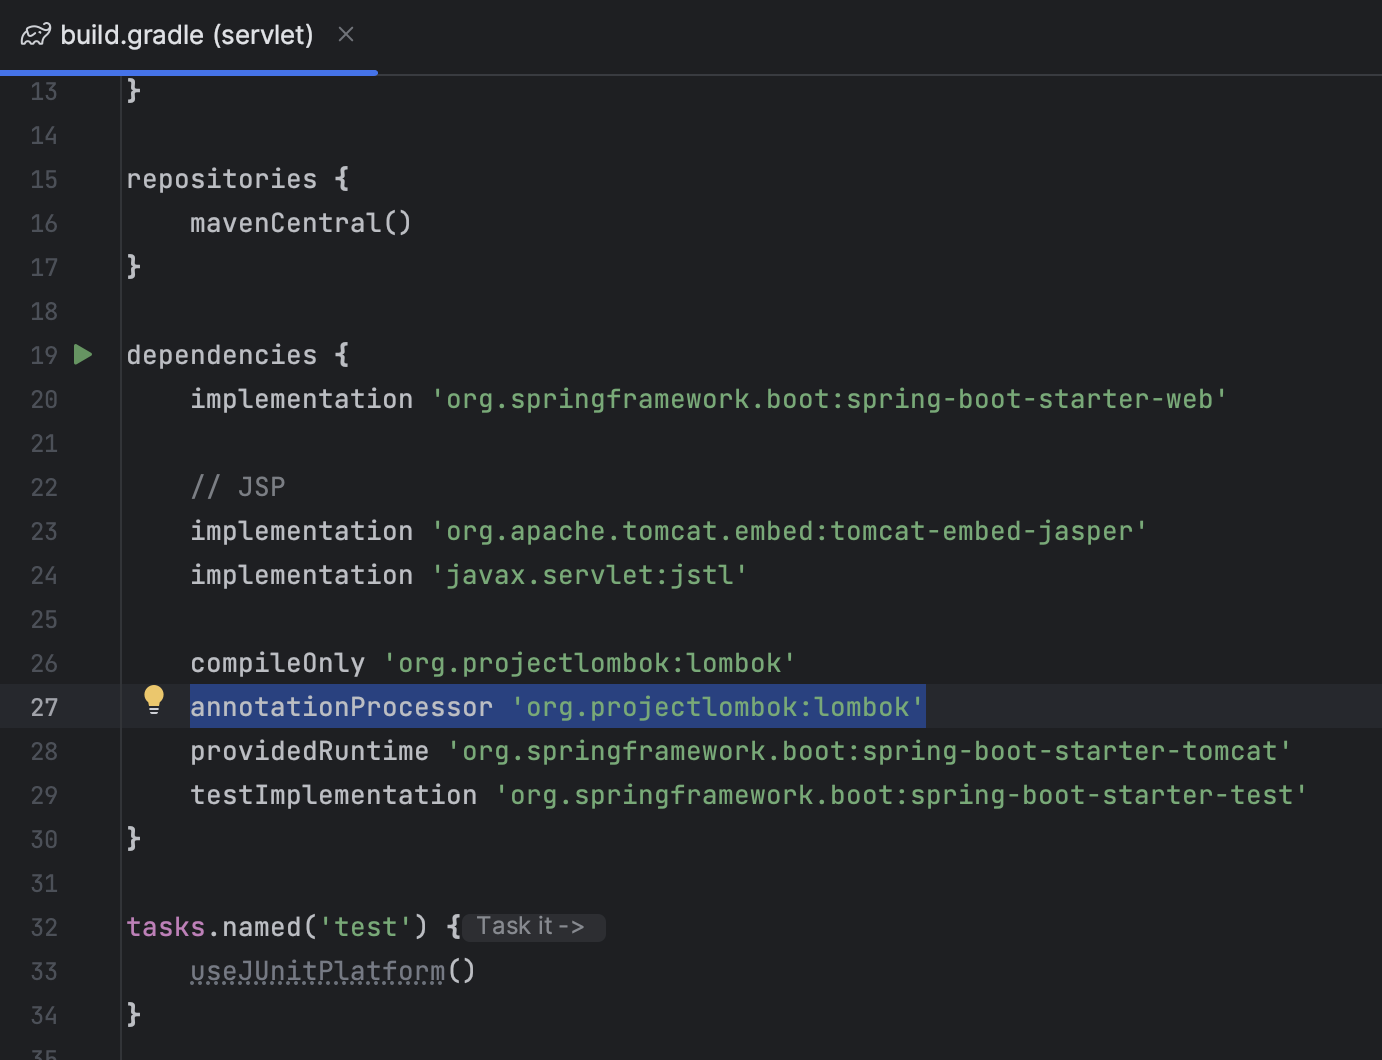Viewport: 1382px width, 1060px height.
Task: Click the closing brace on line 17
Action: pos(134,266)
